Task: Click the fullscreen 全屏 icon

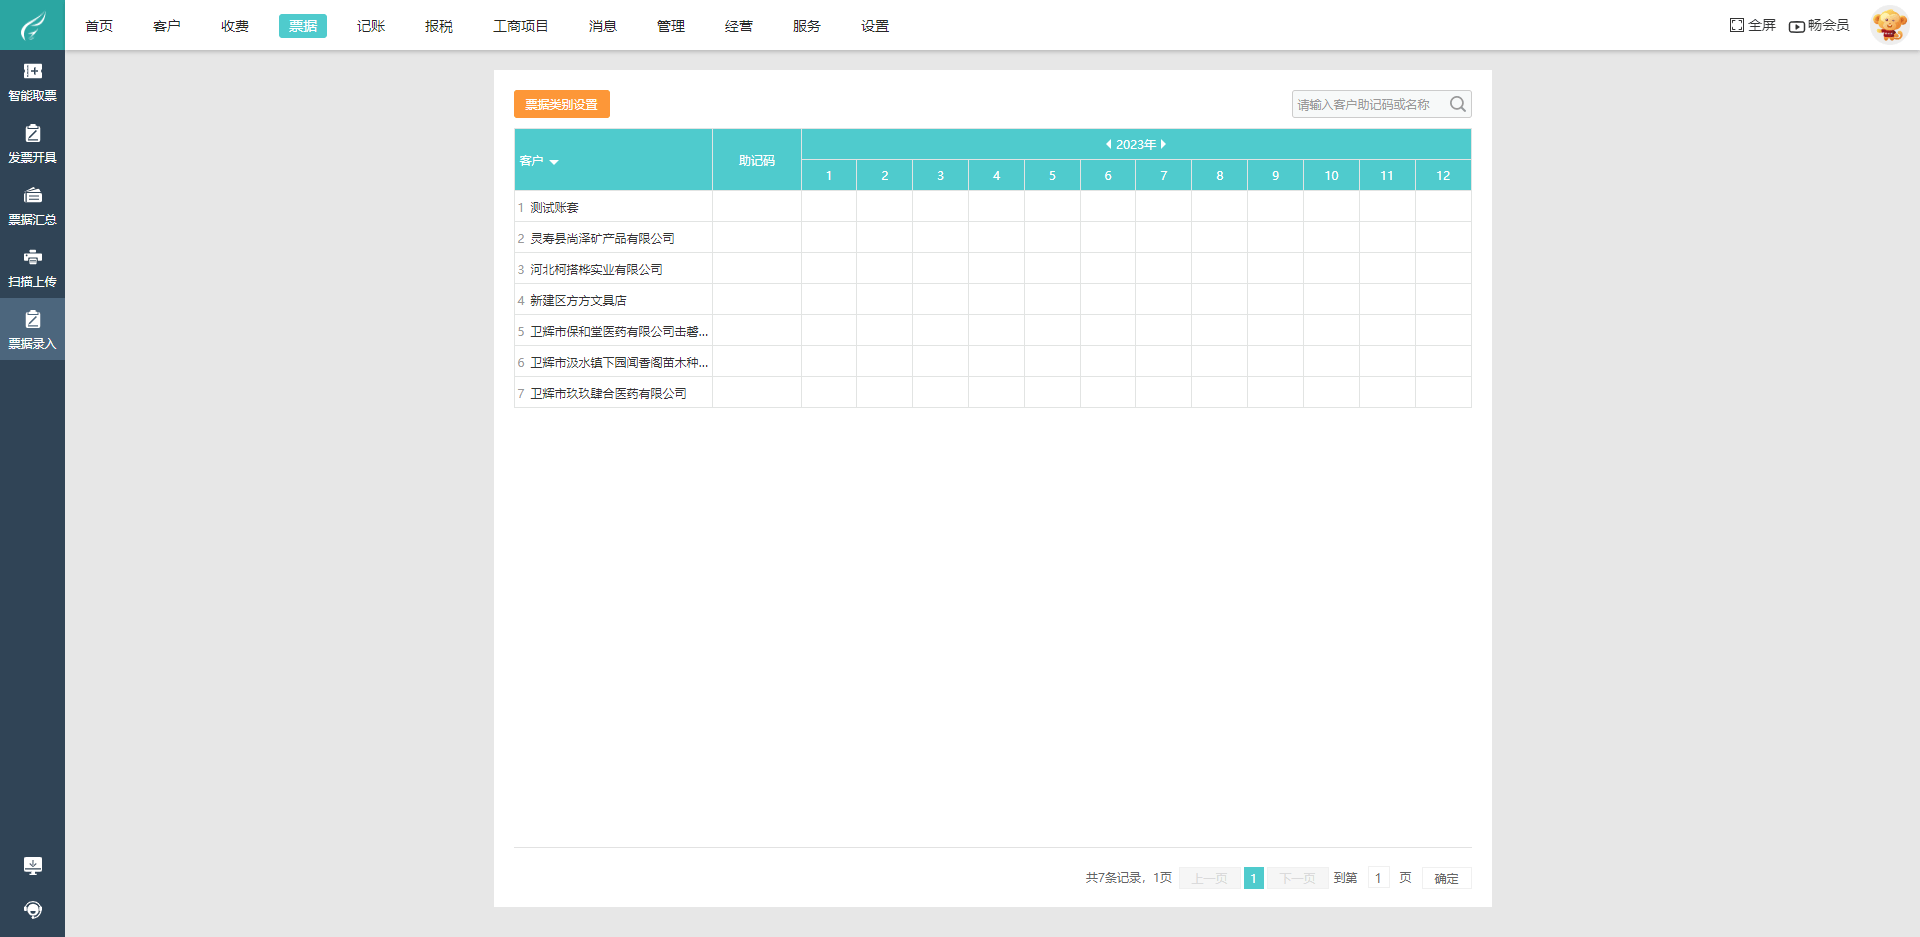Action: [1750, 25]
